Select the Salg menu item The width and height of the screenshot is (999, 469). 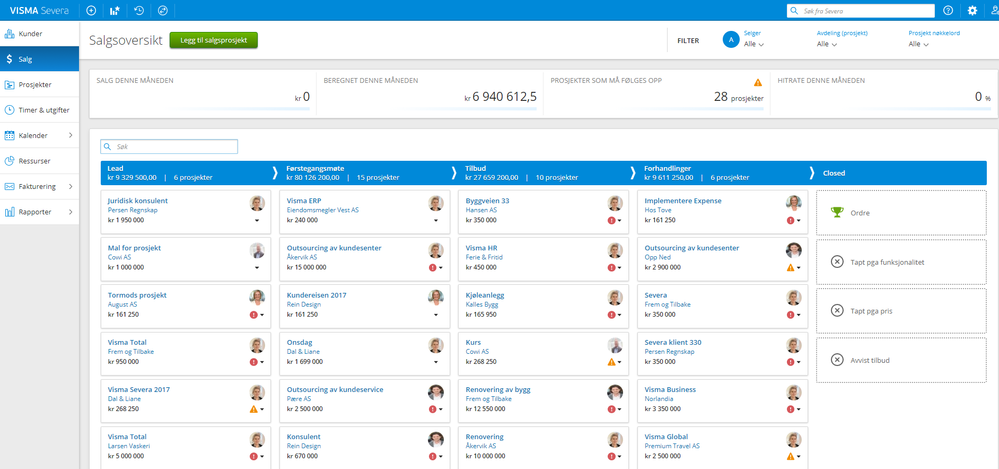(x=40, y=59)
